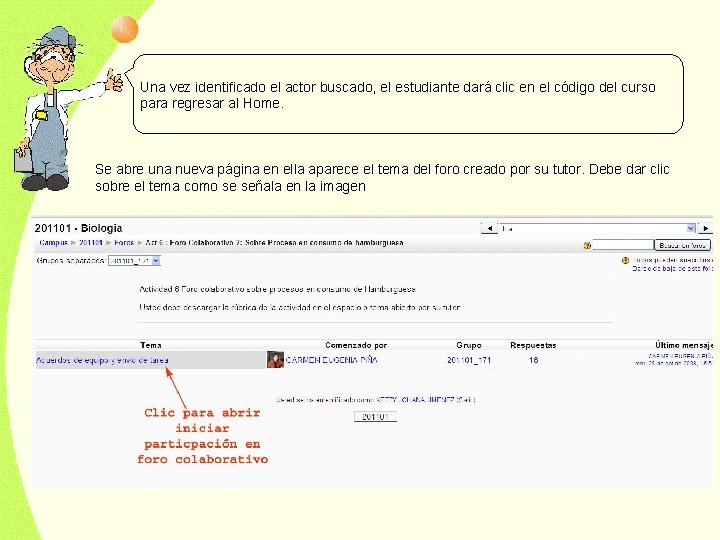The width and height of the screenshot is (720, 540).
Task: Click the 'Darse de baja de este foro' link
Action: 672,269
